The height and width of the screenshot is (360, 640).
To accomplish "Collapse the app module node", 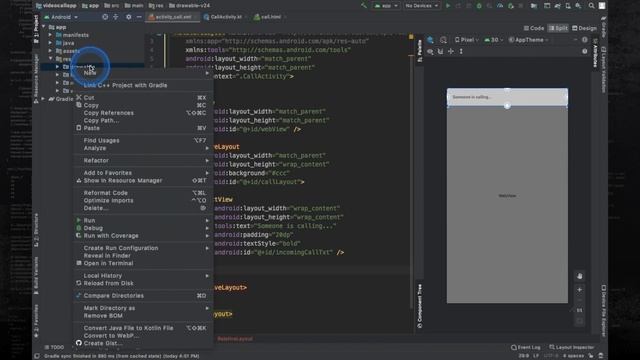I will point(43,27).
